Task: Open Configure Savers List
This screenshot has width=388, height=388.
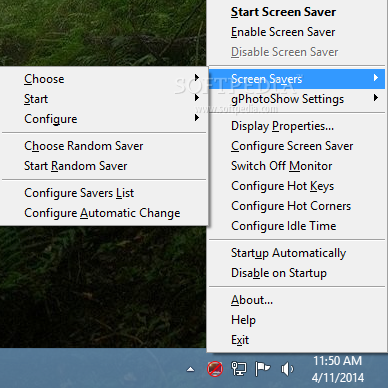Action: [x=104, y=193]
